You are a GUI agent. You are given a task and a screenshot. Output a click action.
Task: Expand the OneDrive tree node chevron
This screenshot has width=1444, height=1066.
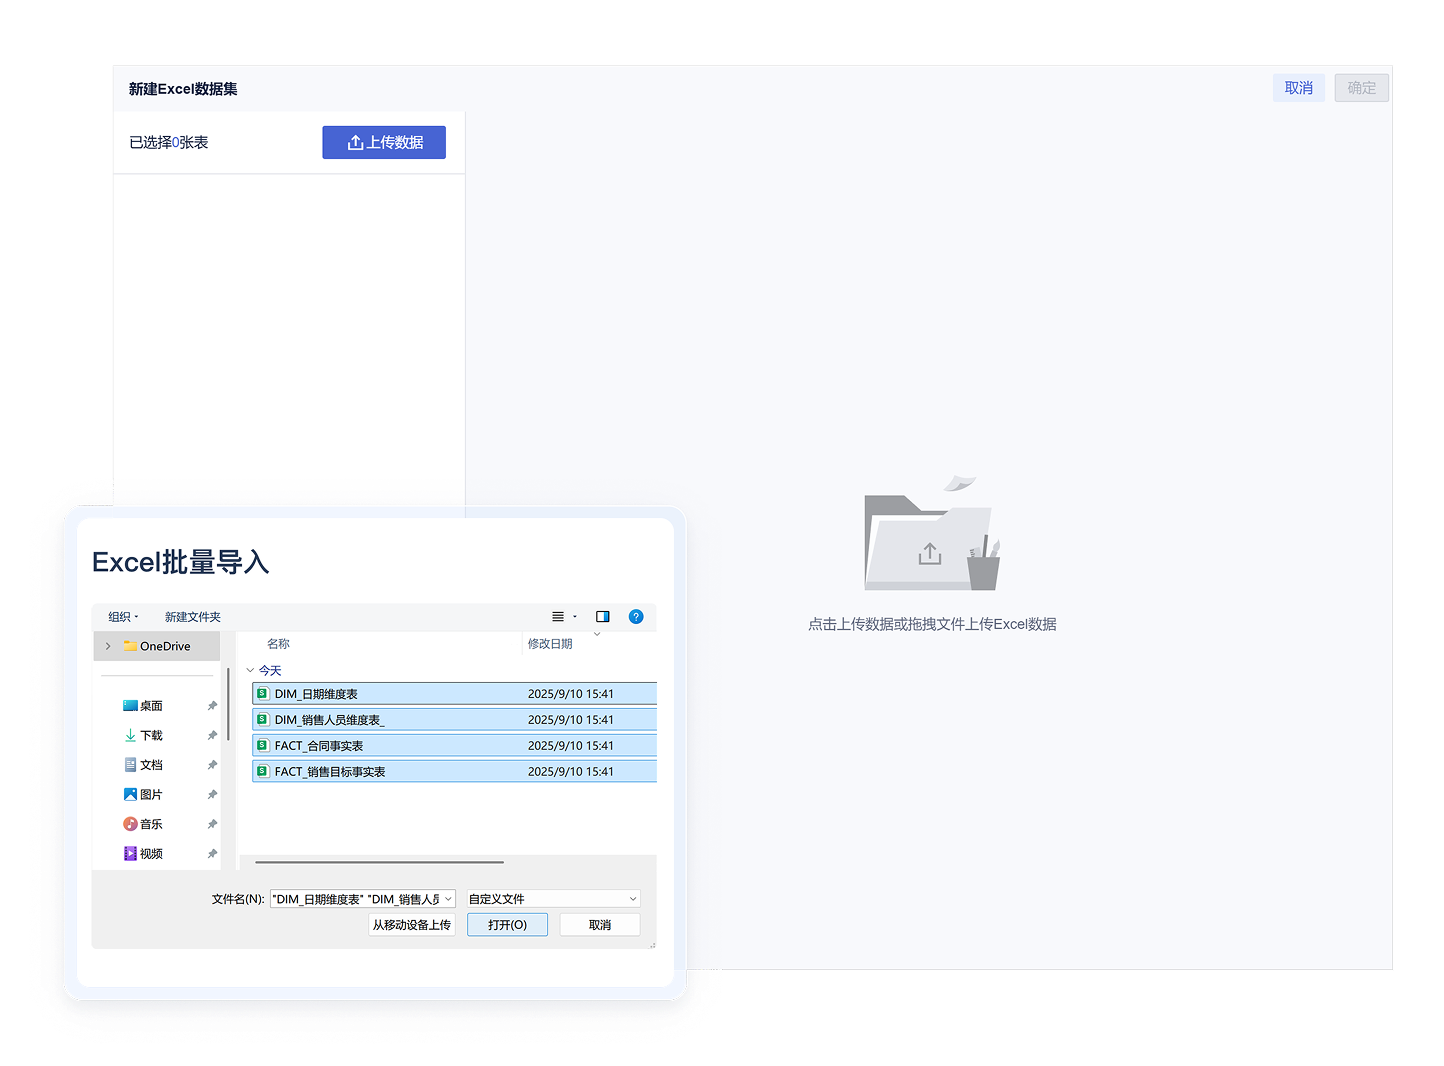click(x=108, y=647)
